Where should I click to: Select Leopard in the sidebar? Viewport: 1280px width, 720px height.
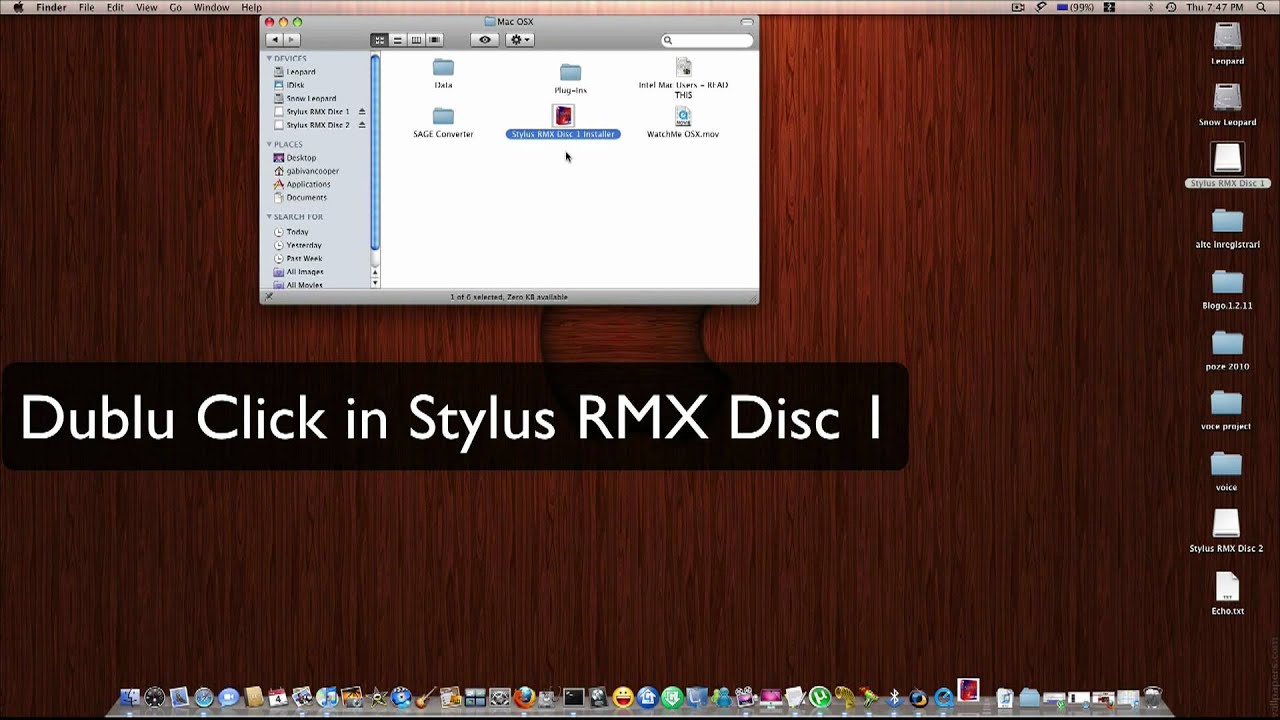pyautogui.click(x=294, y=72)
